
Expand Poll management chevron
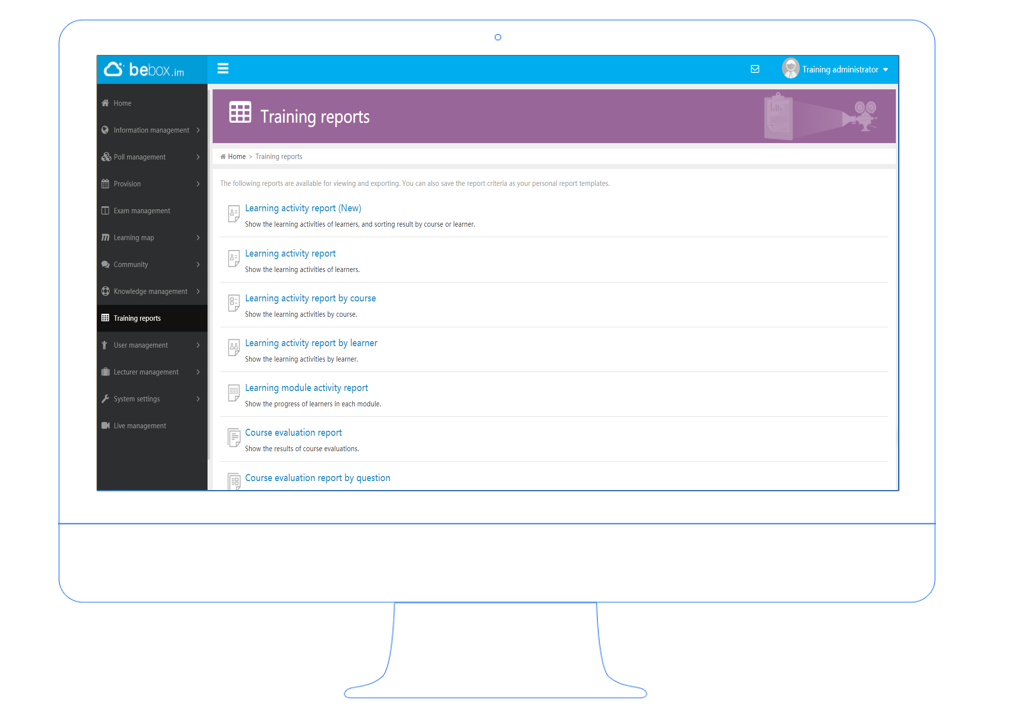(x=198, y=157)
